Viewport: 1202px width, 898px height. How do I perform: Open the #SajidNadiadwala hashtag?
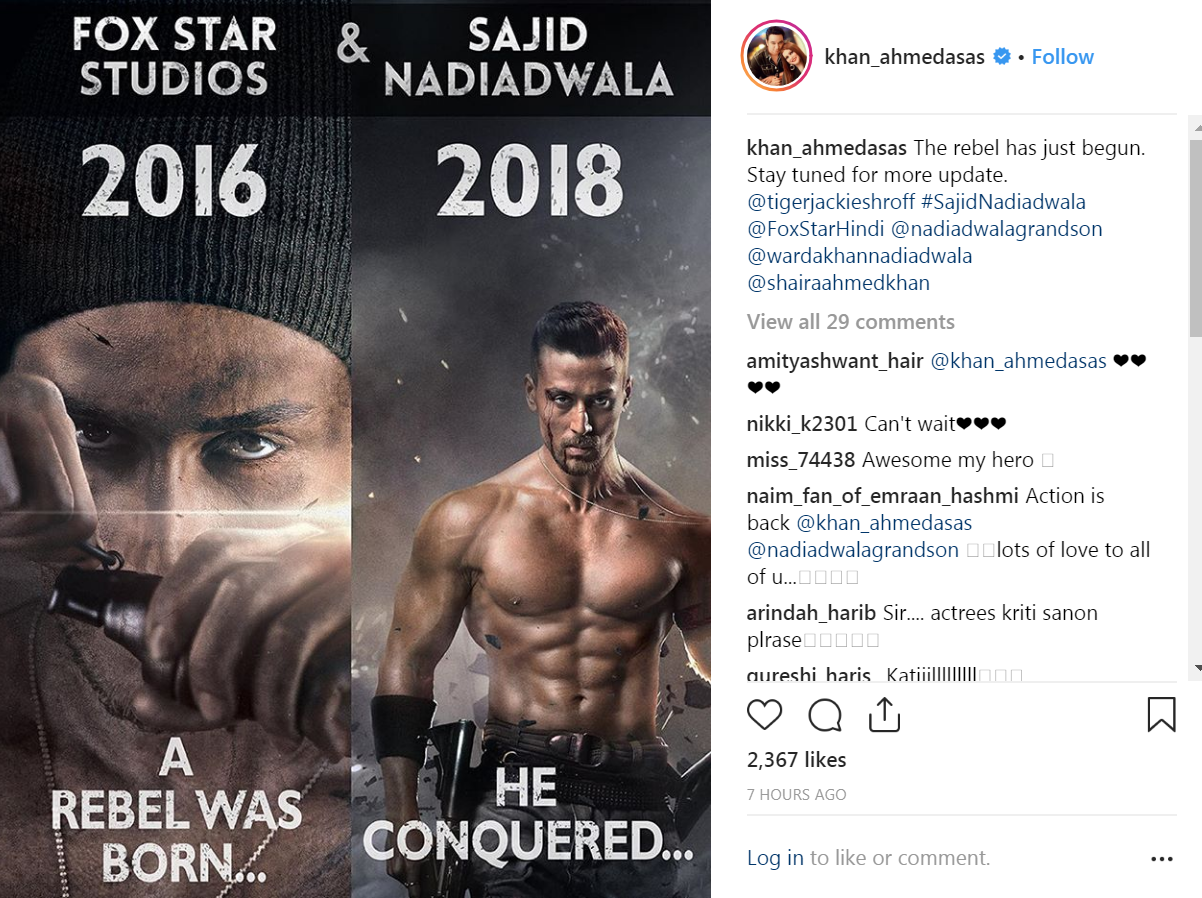tap(1004, 202)
